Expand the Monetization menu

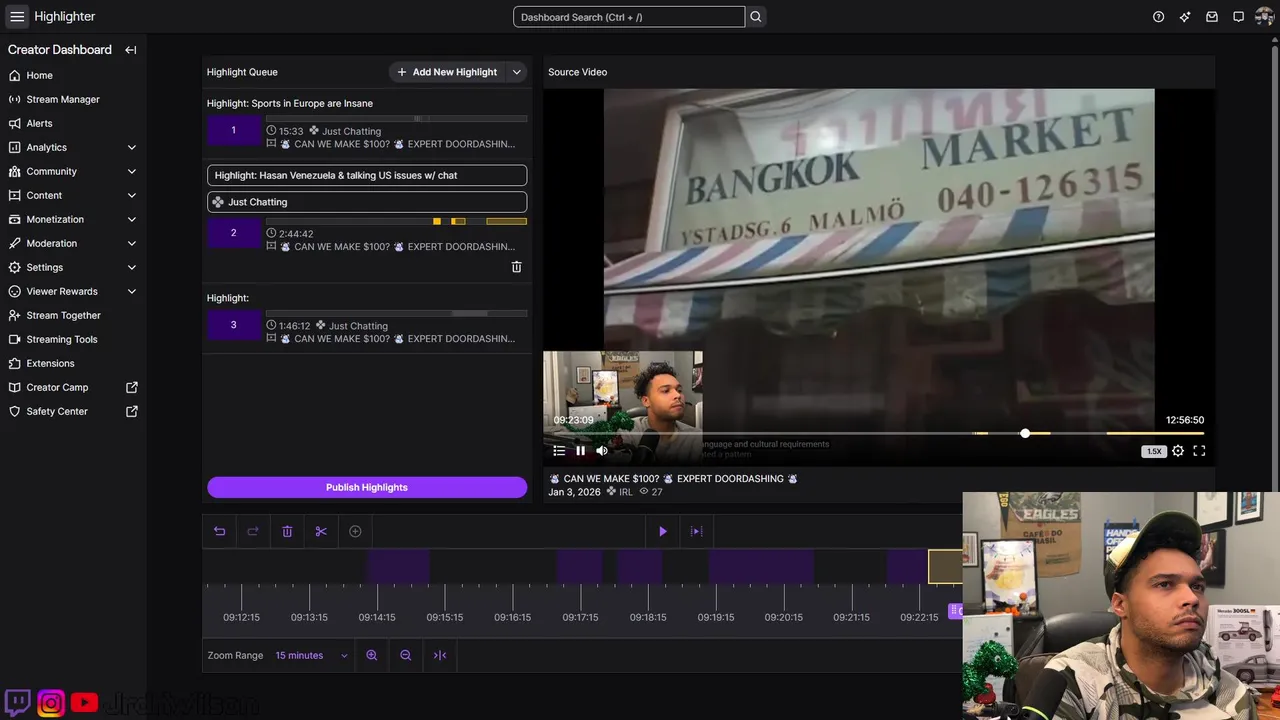[x=132, y=219]
